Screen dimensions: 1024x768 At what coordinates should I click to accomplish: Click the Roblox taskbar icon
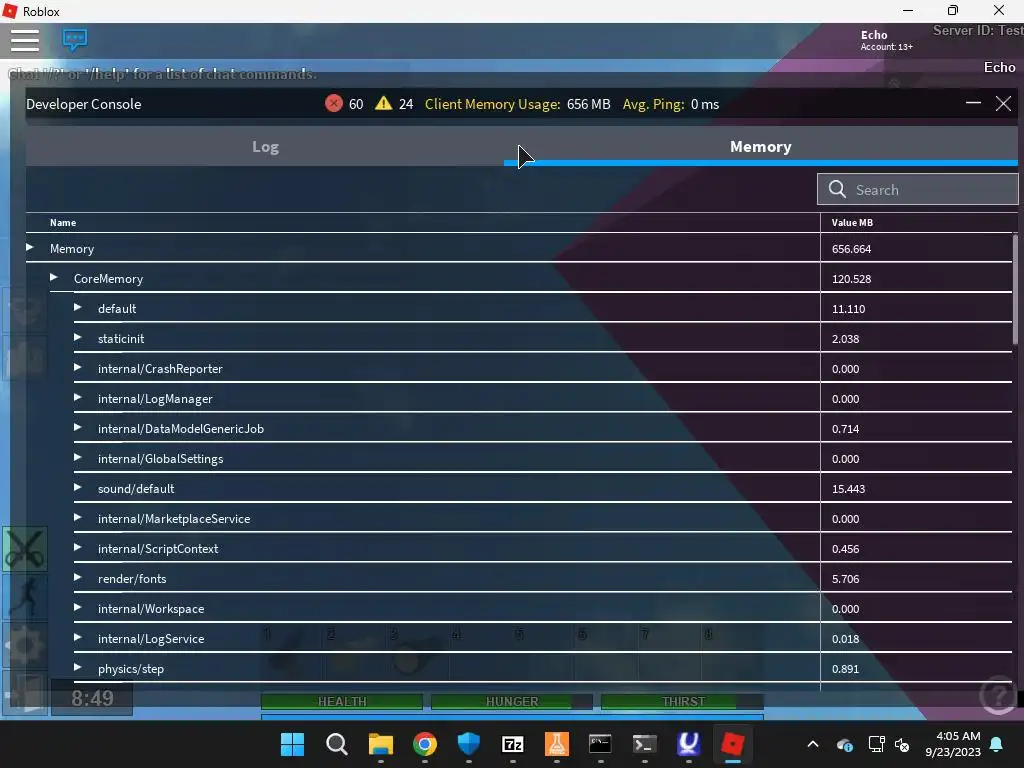[732, 744]
